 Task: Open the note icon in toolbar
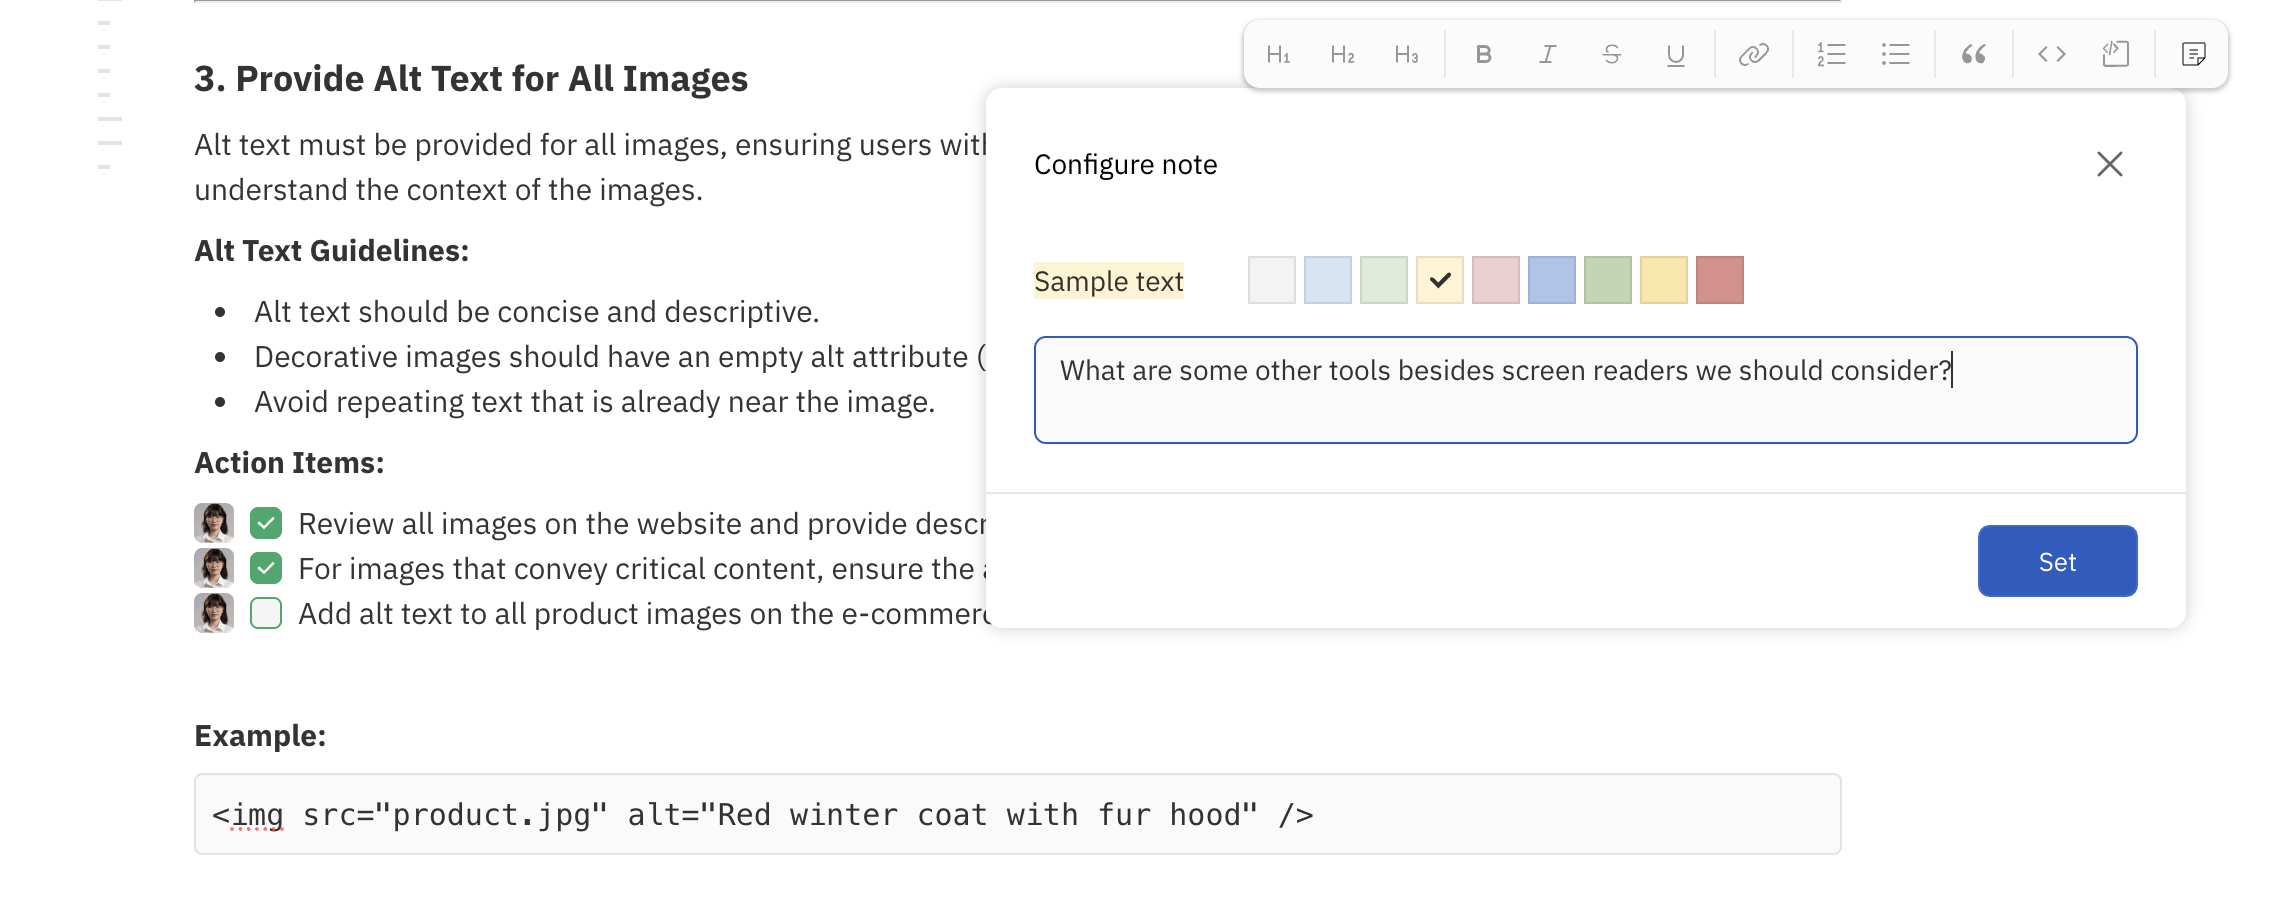2193,55
